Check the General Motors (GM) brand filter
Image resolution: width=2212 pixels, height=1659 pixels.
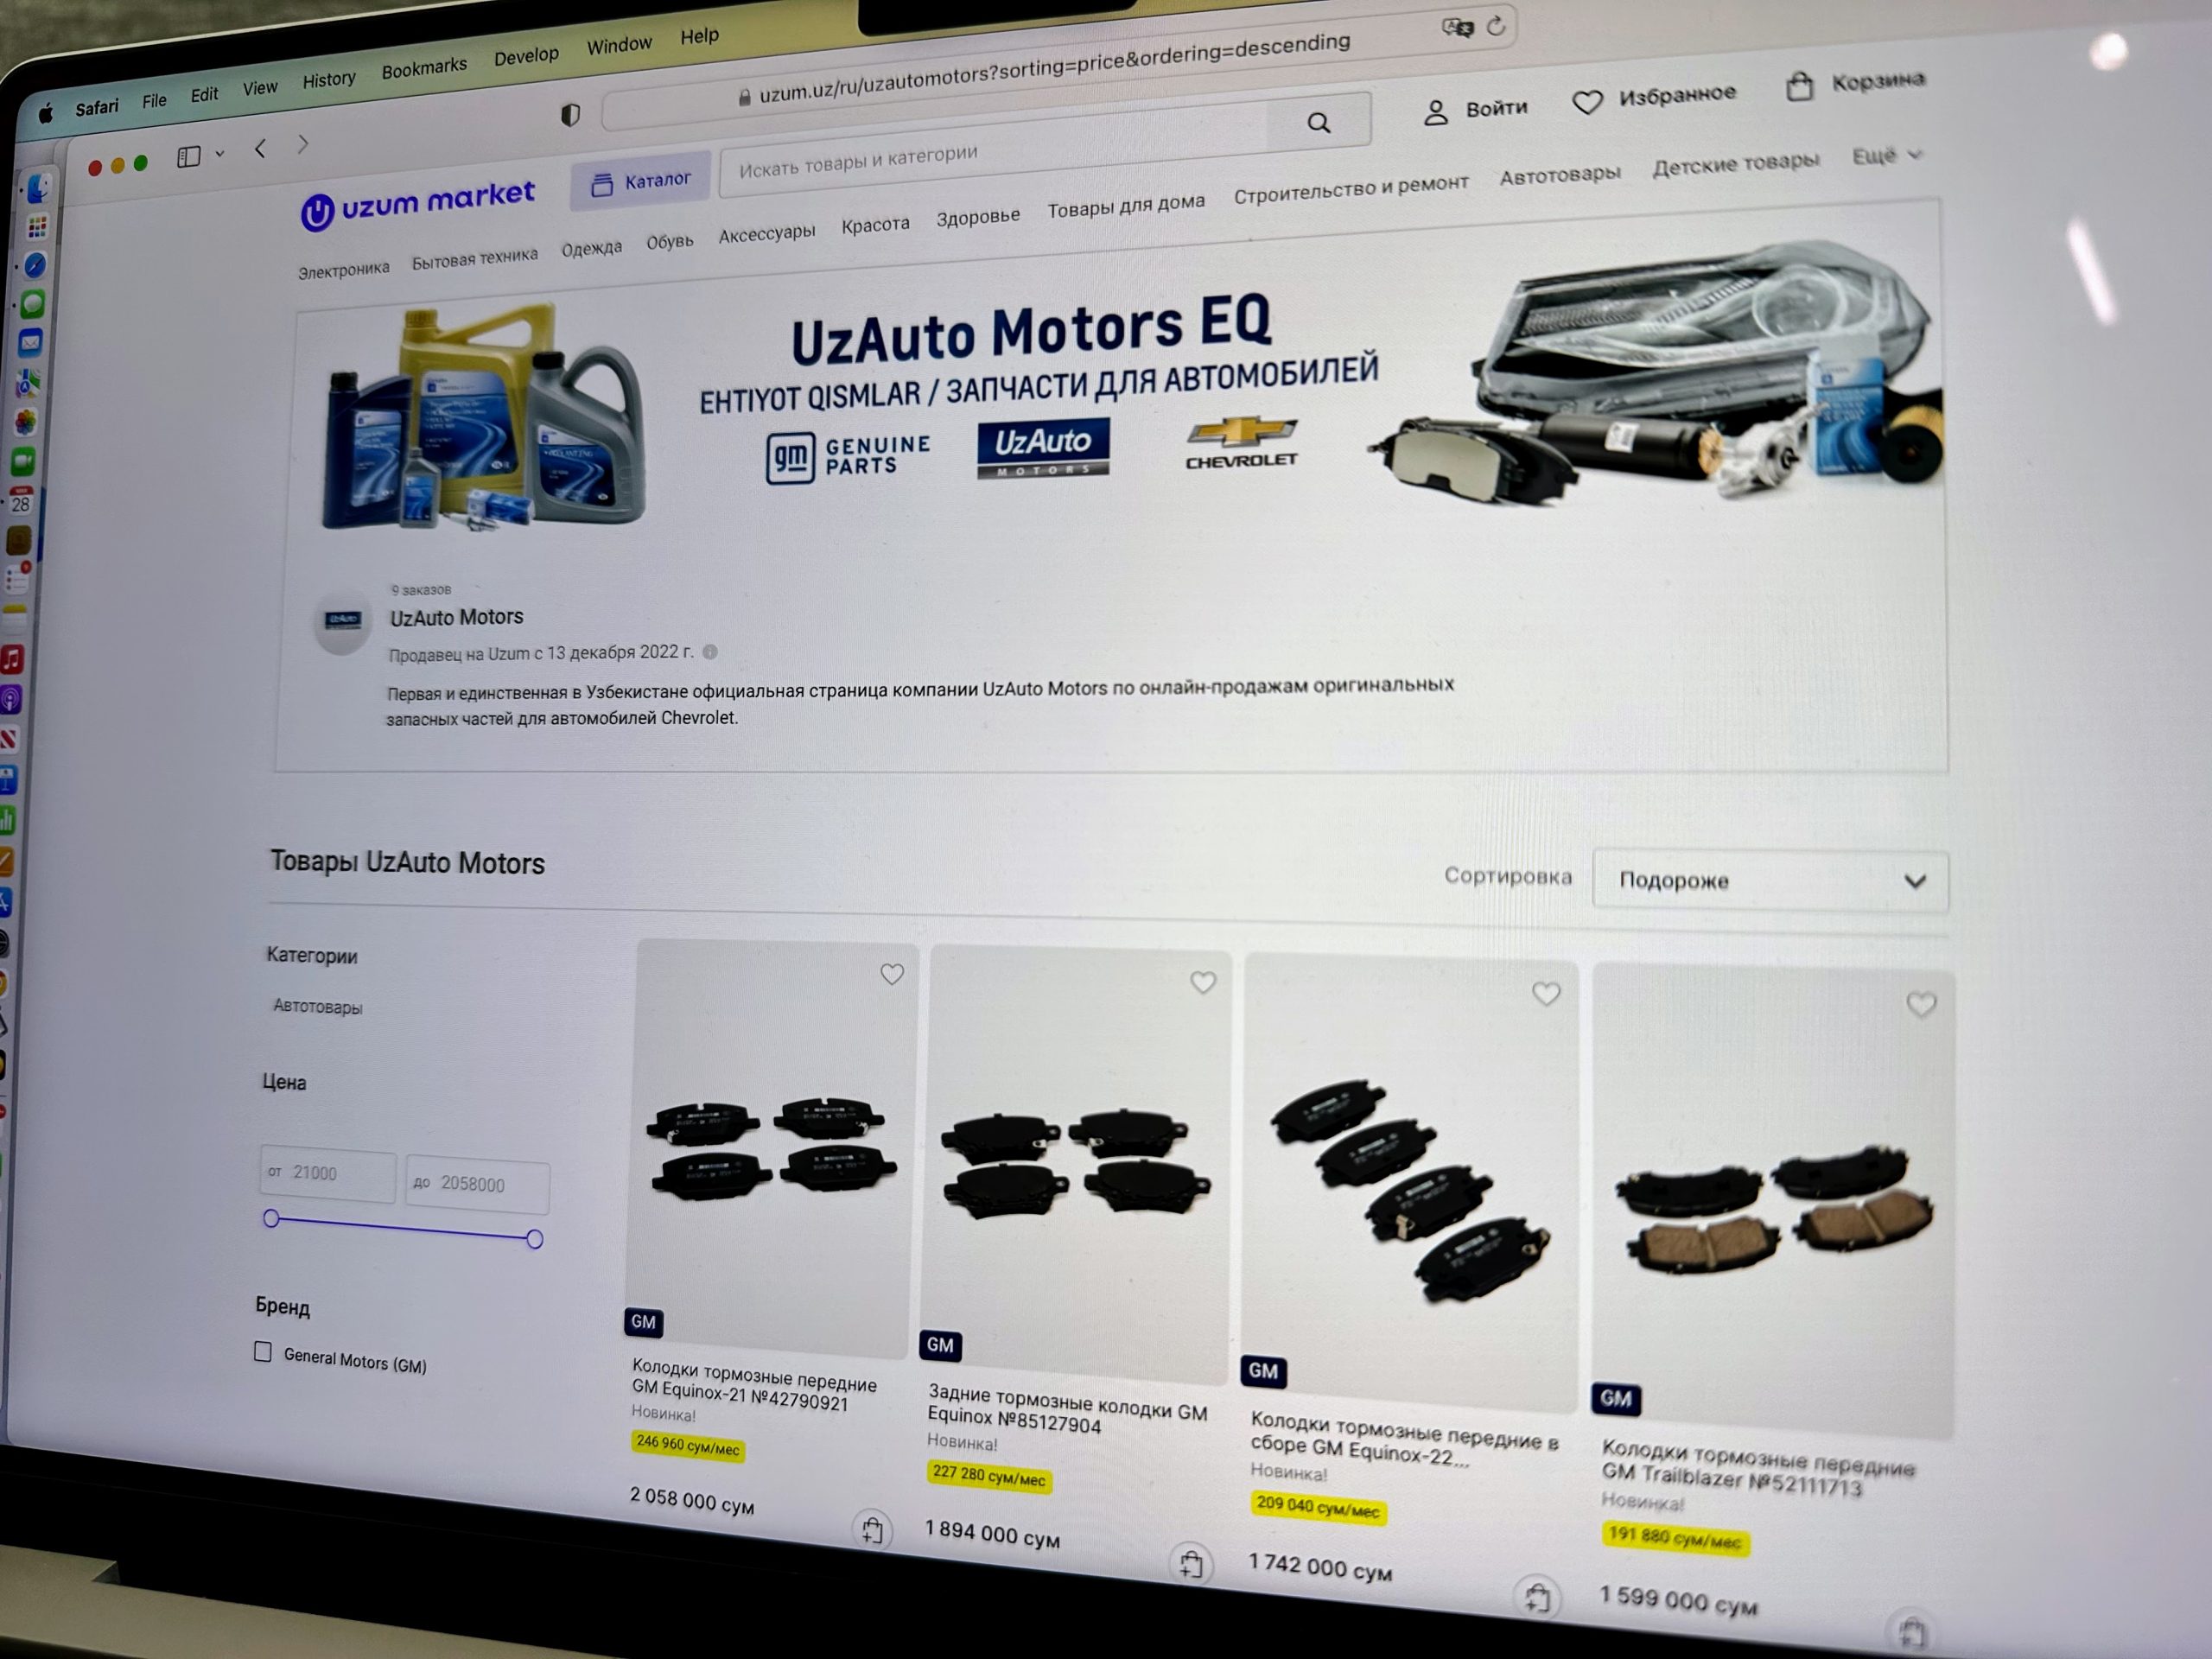[x=263, y=1352]
